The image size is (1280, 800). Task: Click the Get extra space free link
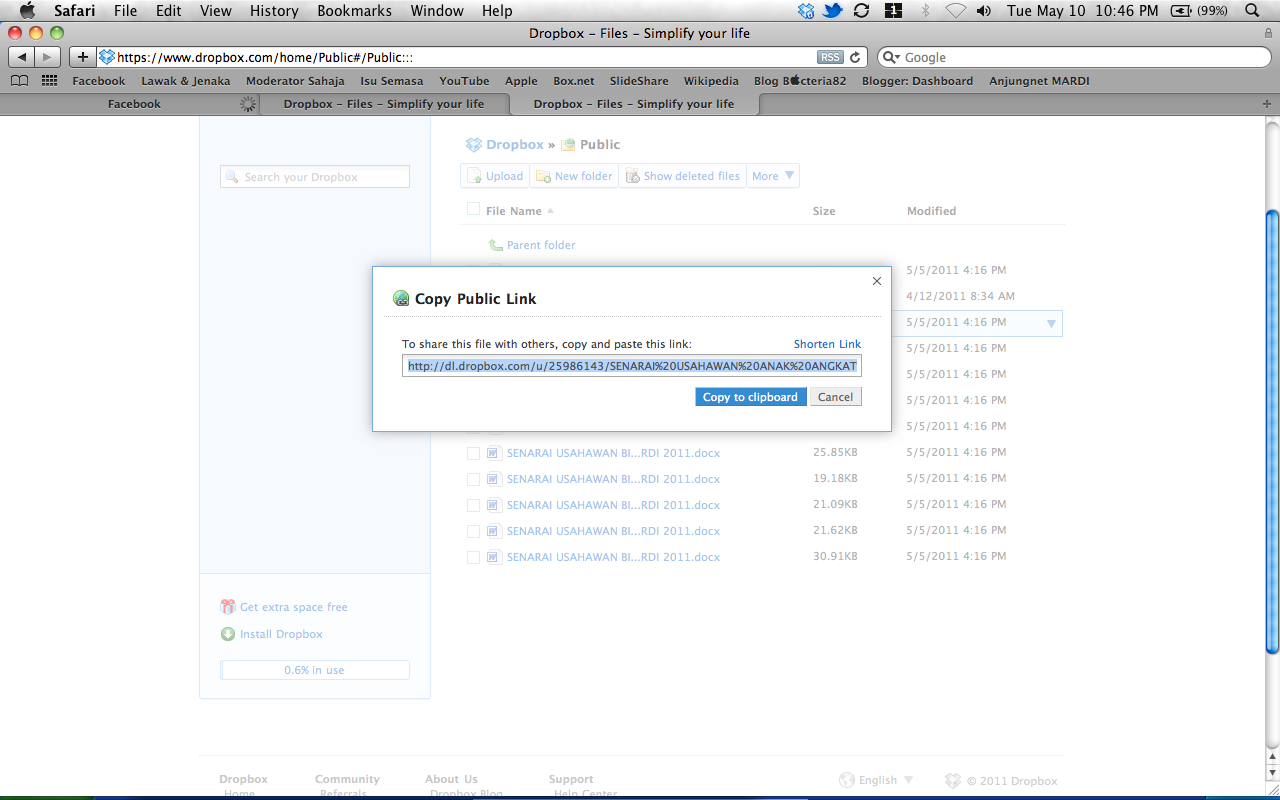coord(294,607)
